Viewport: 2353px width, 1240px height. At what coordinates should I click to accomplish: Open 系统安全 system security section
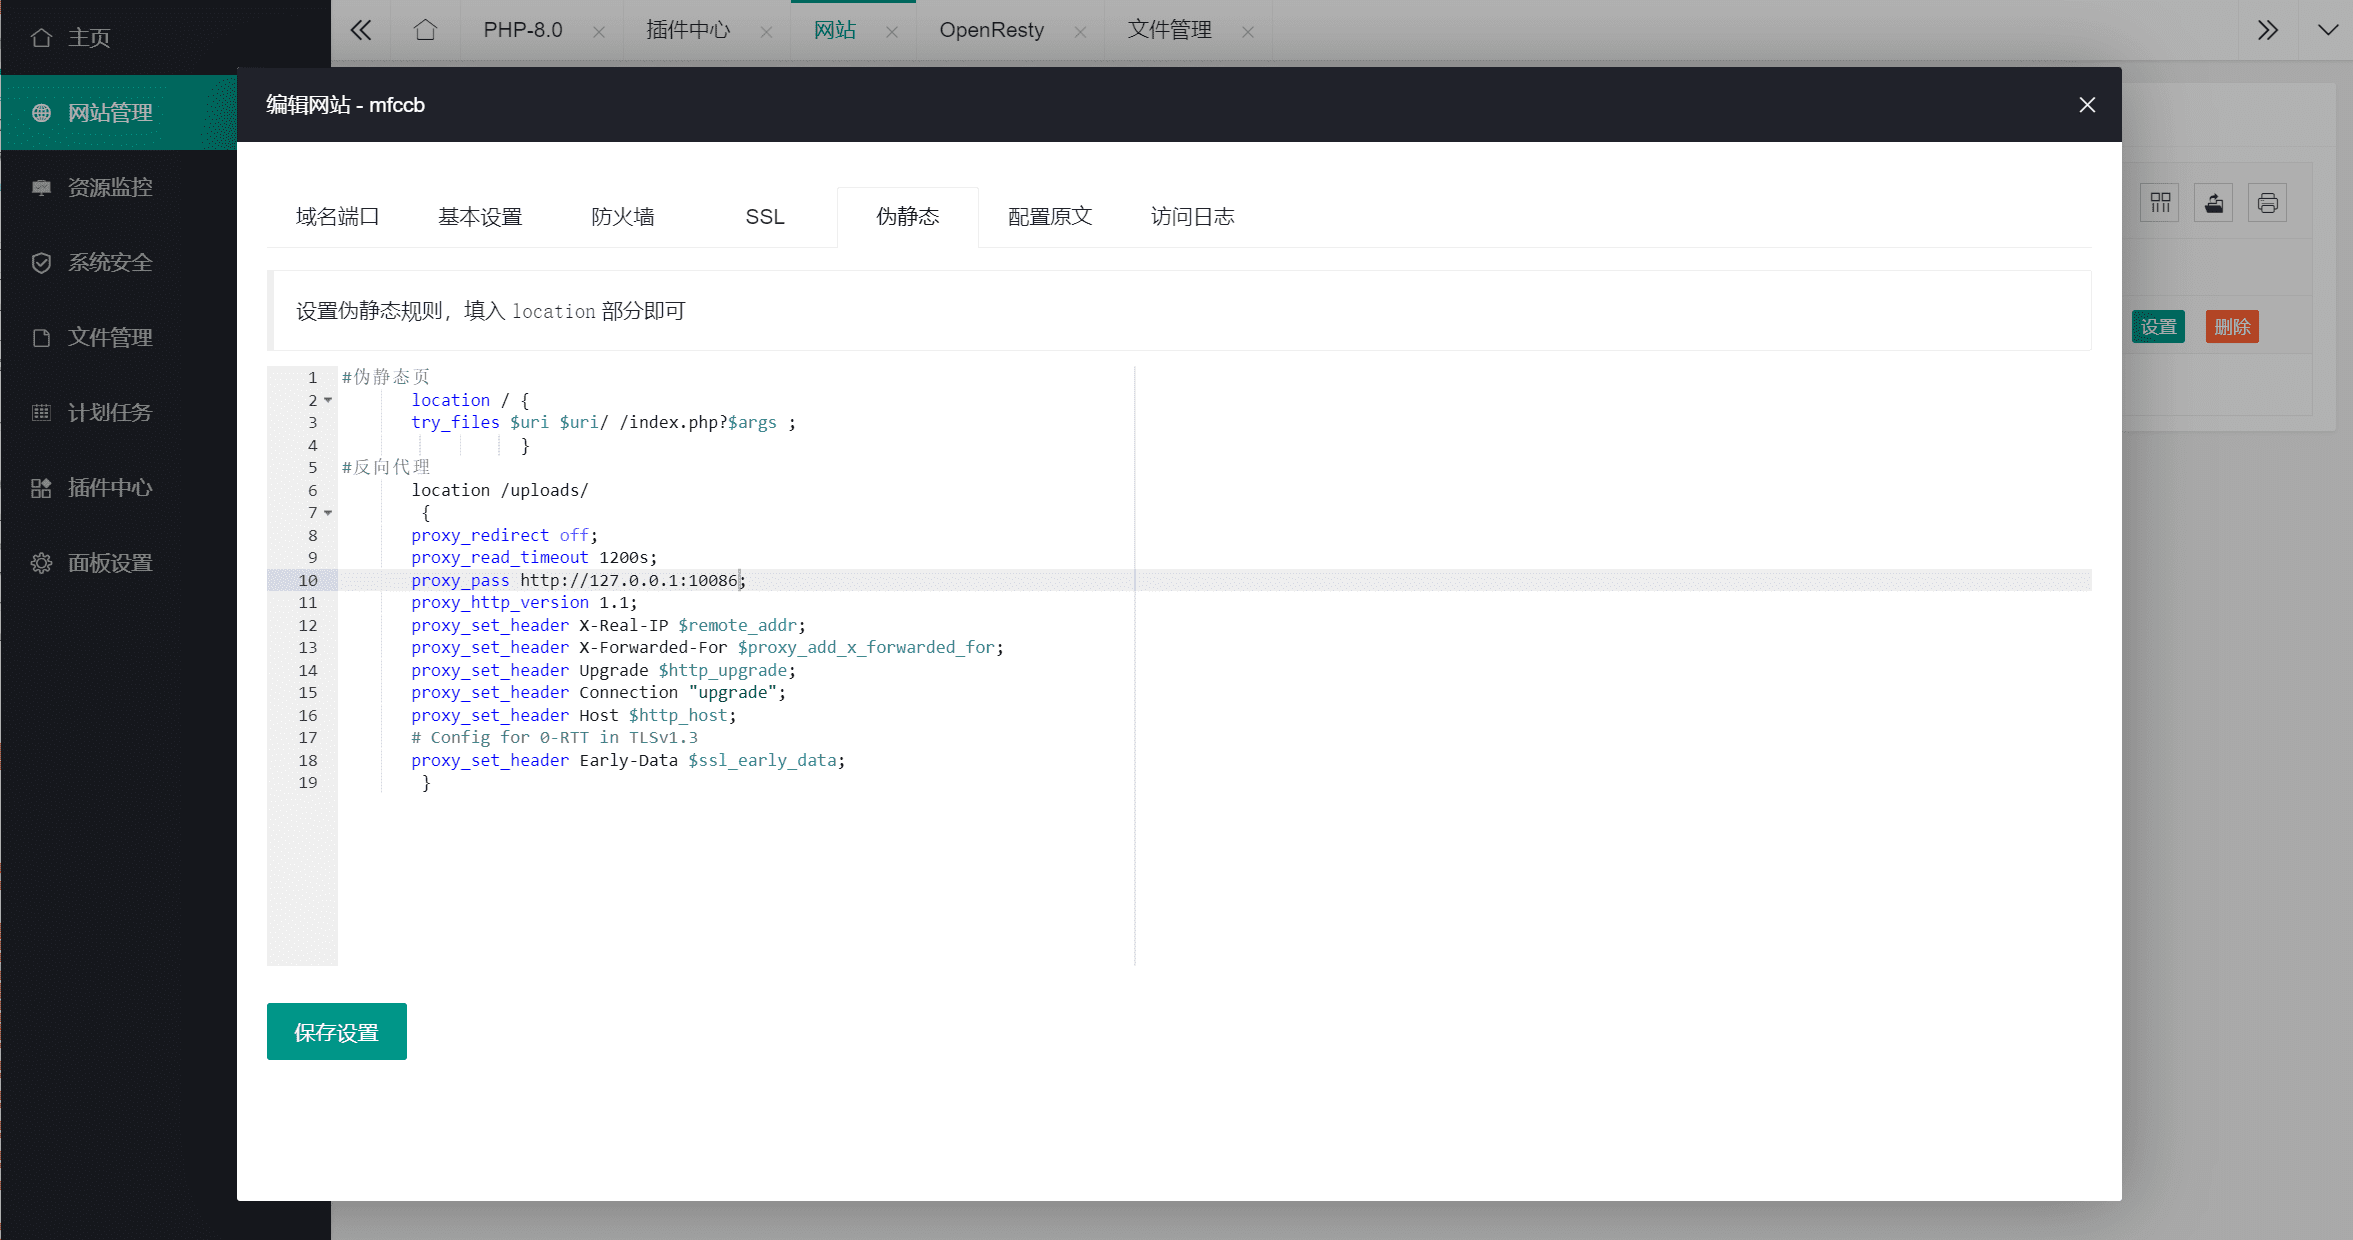click(x=110, y=262)
